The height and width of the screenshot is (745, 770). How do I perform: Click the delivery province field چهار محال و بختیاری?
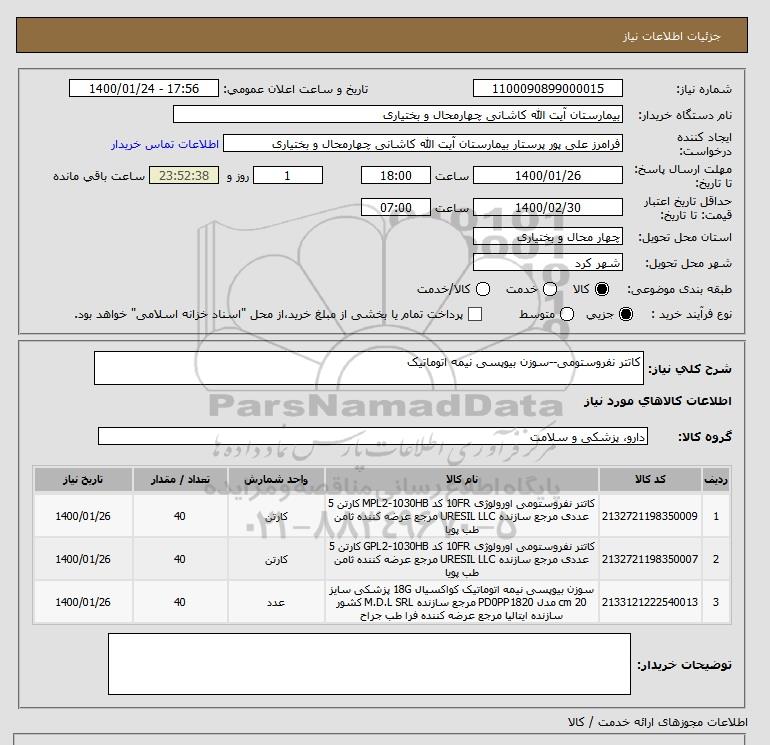click(548, 236)
